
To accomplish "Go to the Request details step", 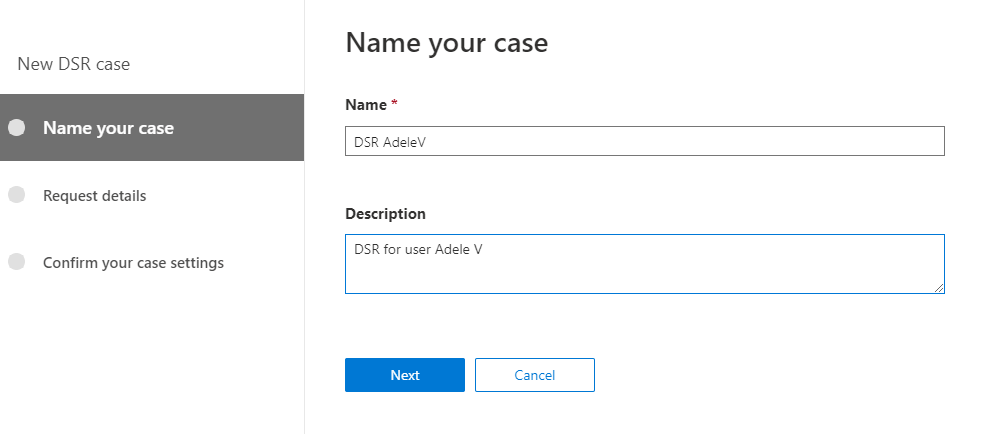I will [94, 196].
